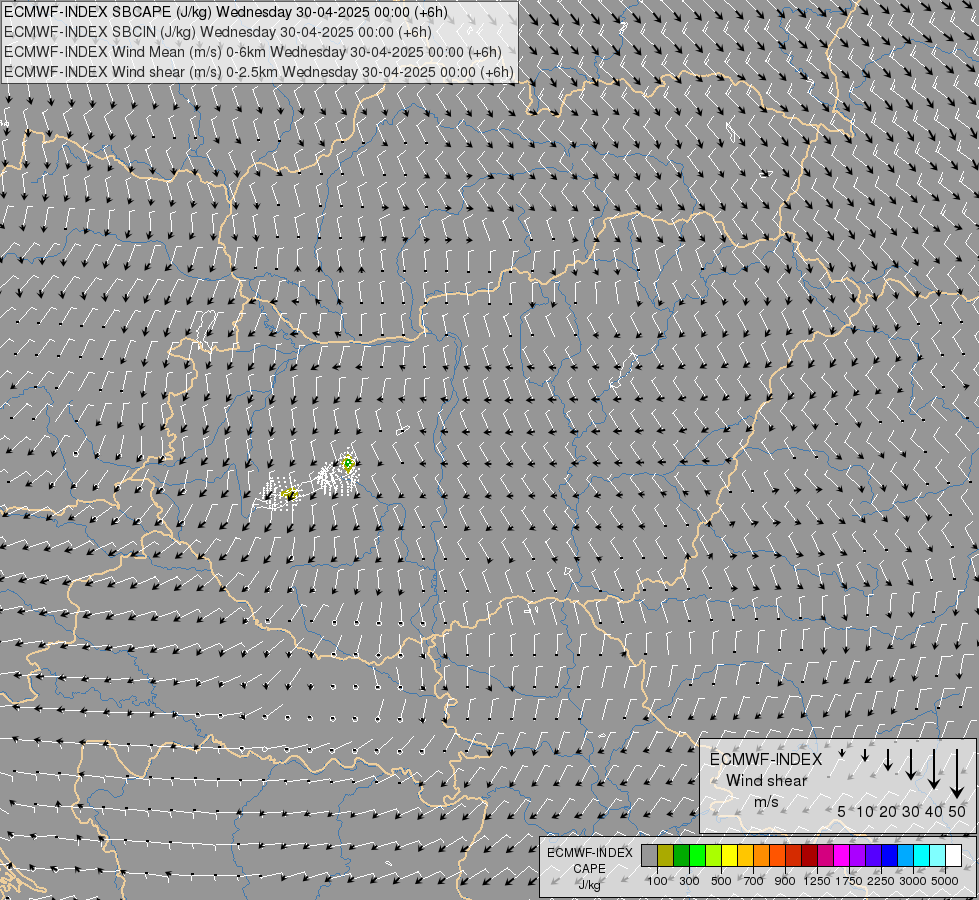Screen dimensions: 979x900
Task: Click the yellow CAPE spot left of the green one
Action: pyautogui.click(x=289, y=494)
